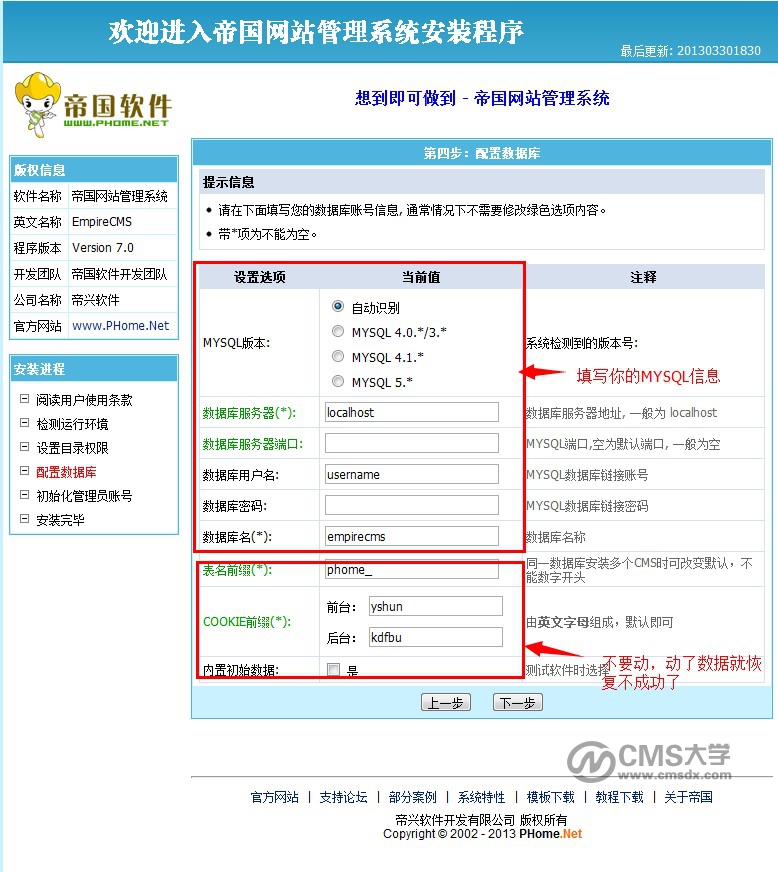Select the 检测运行环境 step text
Image resolution: width=778 pixels, height=872 pixels.
pyautogui.click(x=72, y=424)
